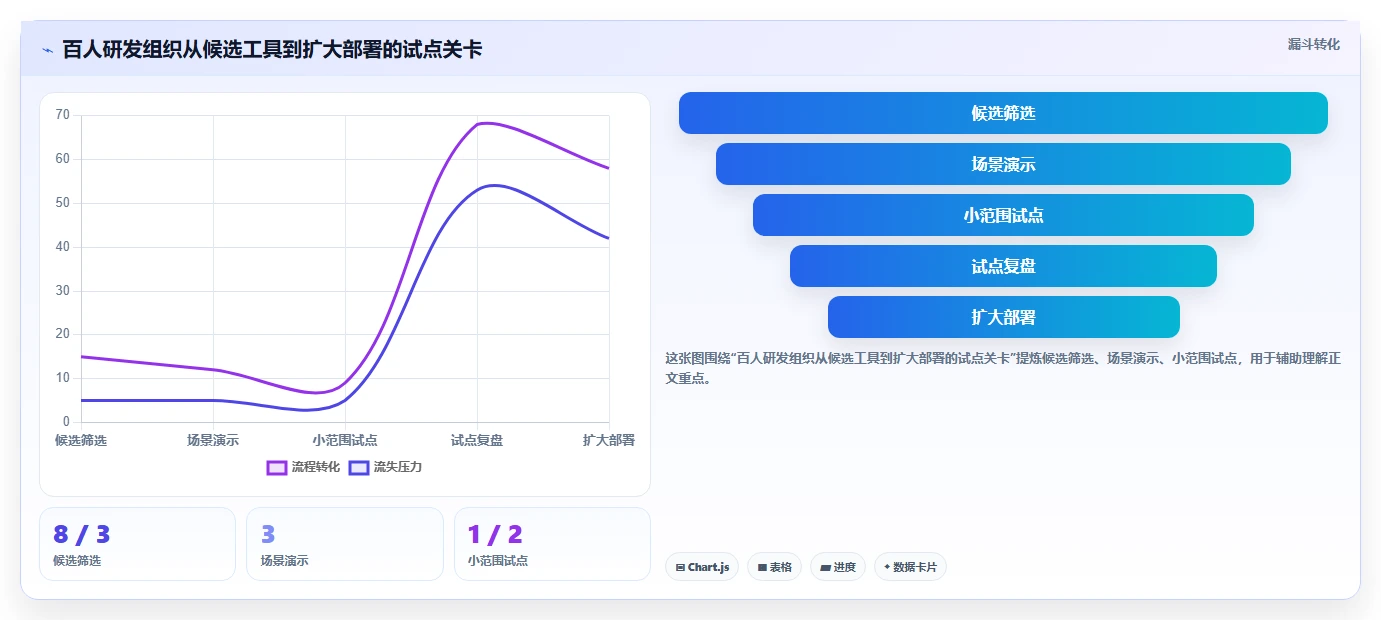The image size is (1381, 620).
Task: Click the 扩大部署 x-axis label
Action: [x=609, y=440]
